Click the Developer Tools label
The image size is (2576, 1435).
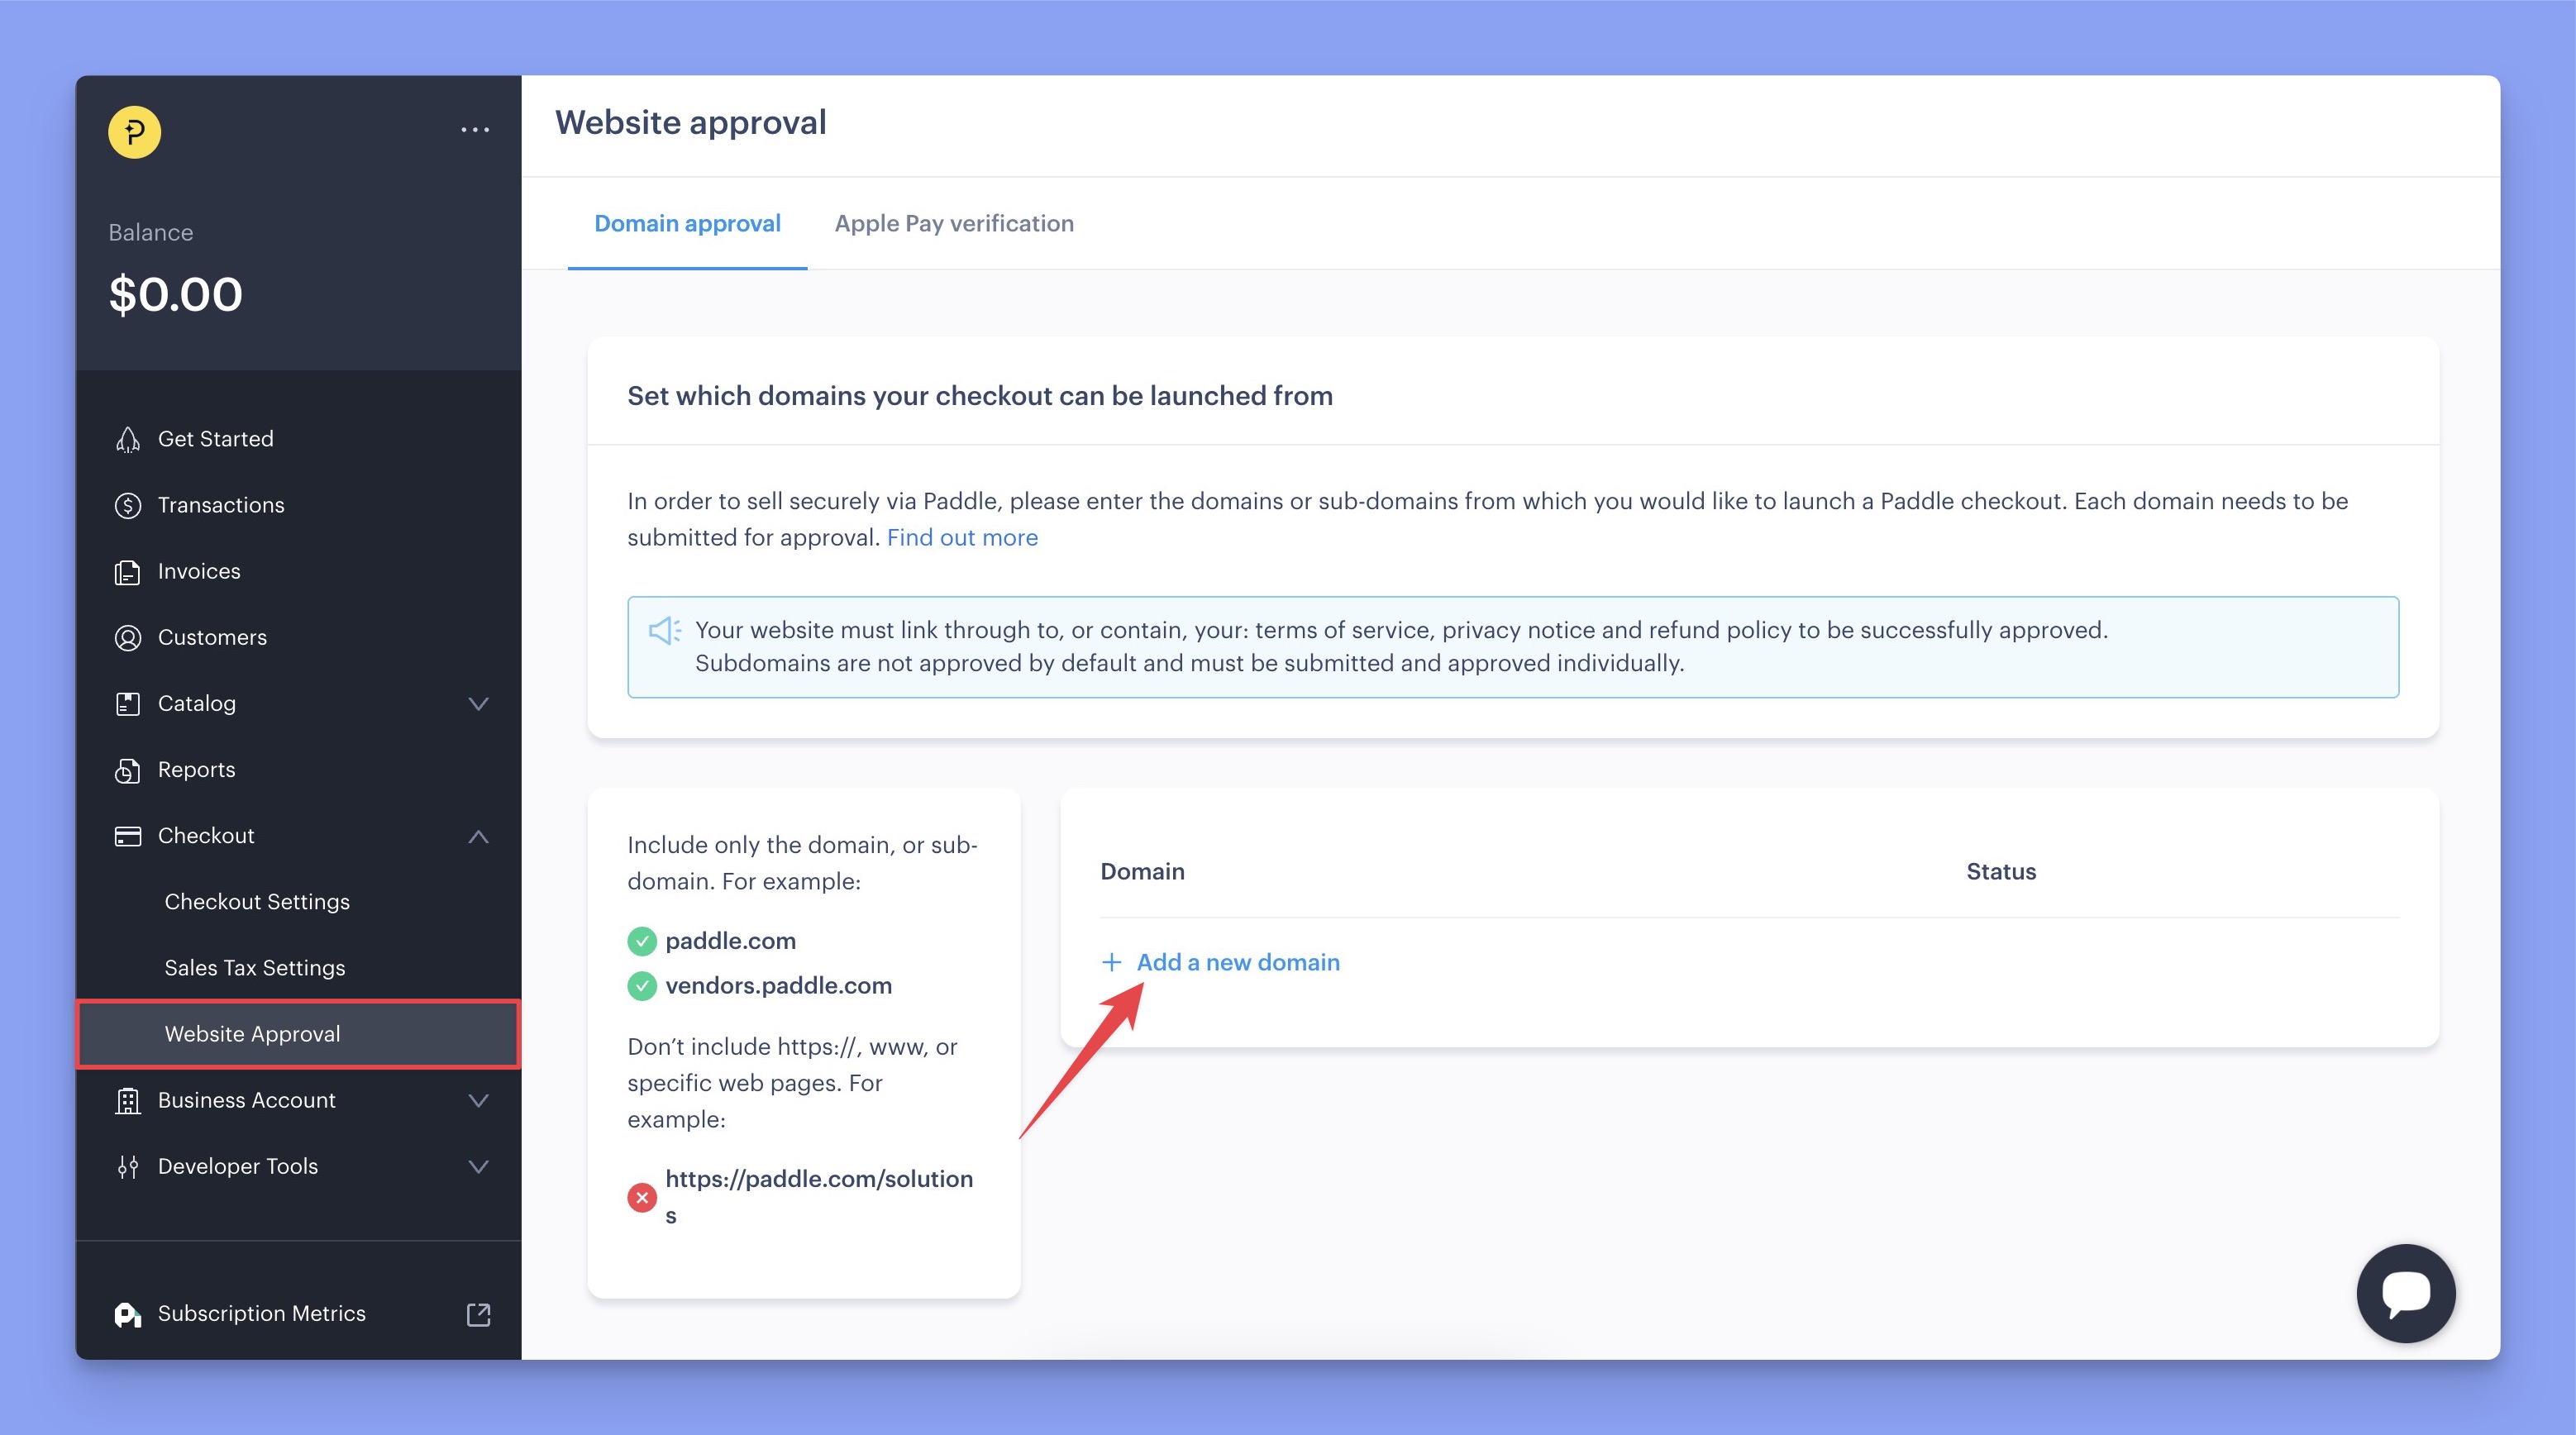[x=238, y=1166]
